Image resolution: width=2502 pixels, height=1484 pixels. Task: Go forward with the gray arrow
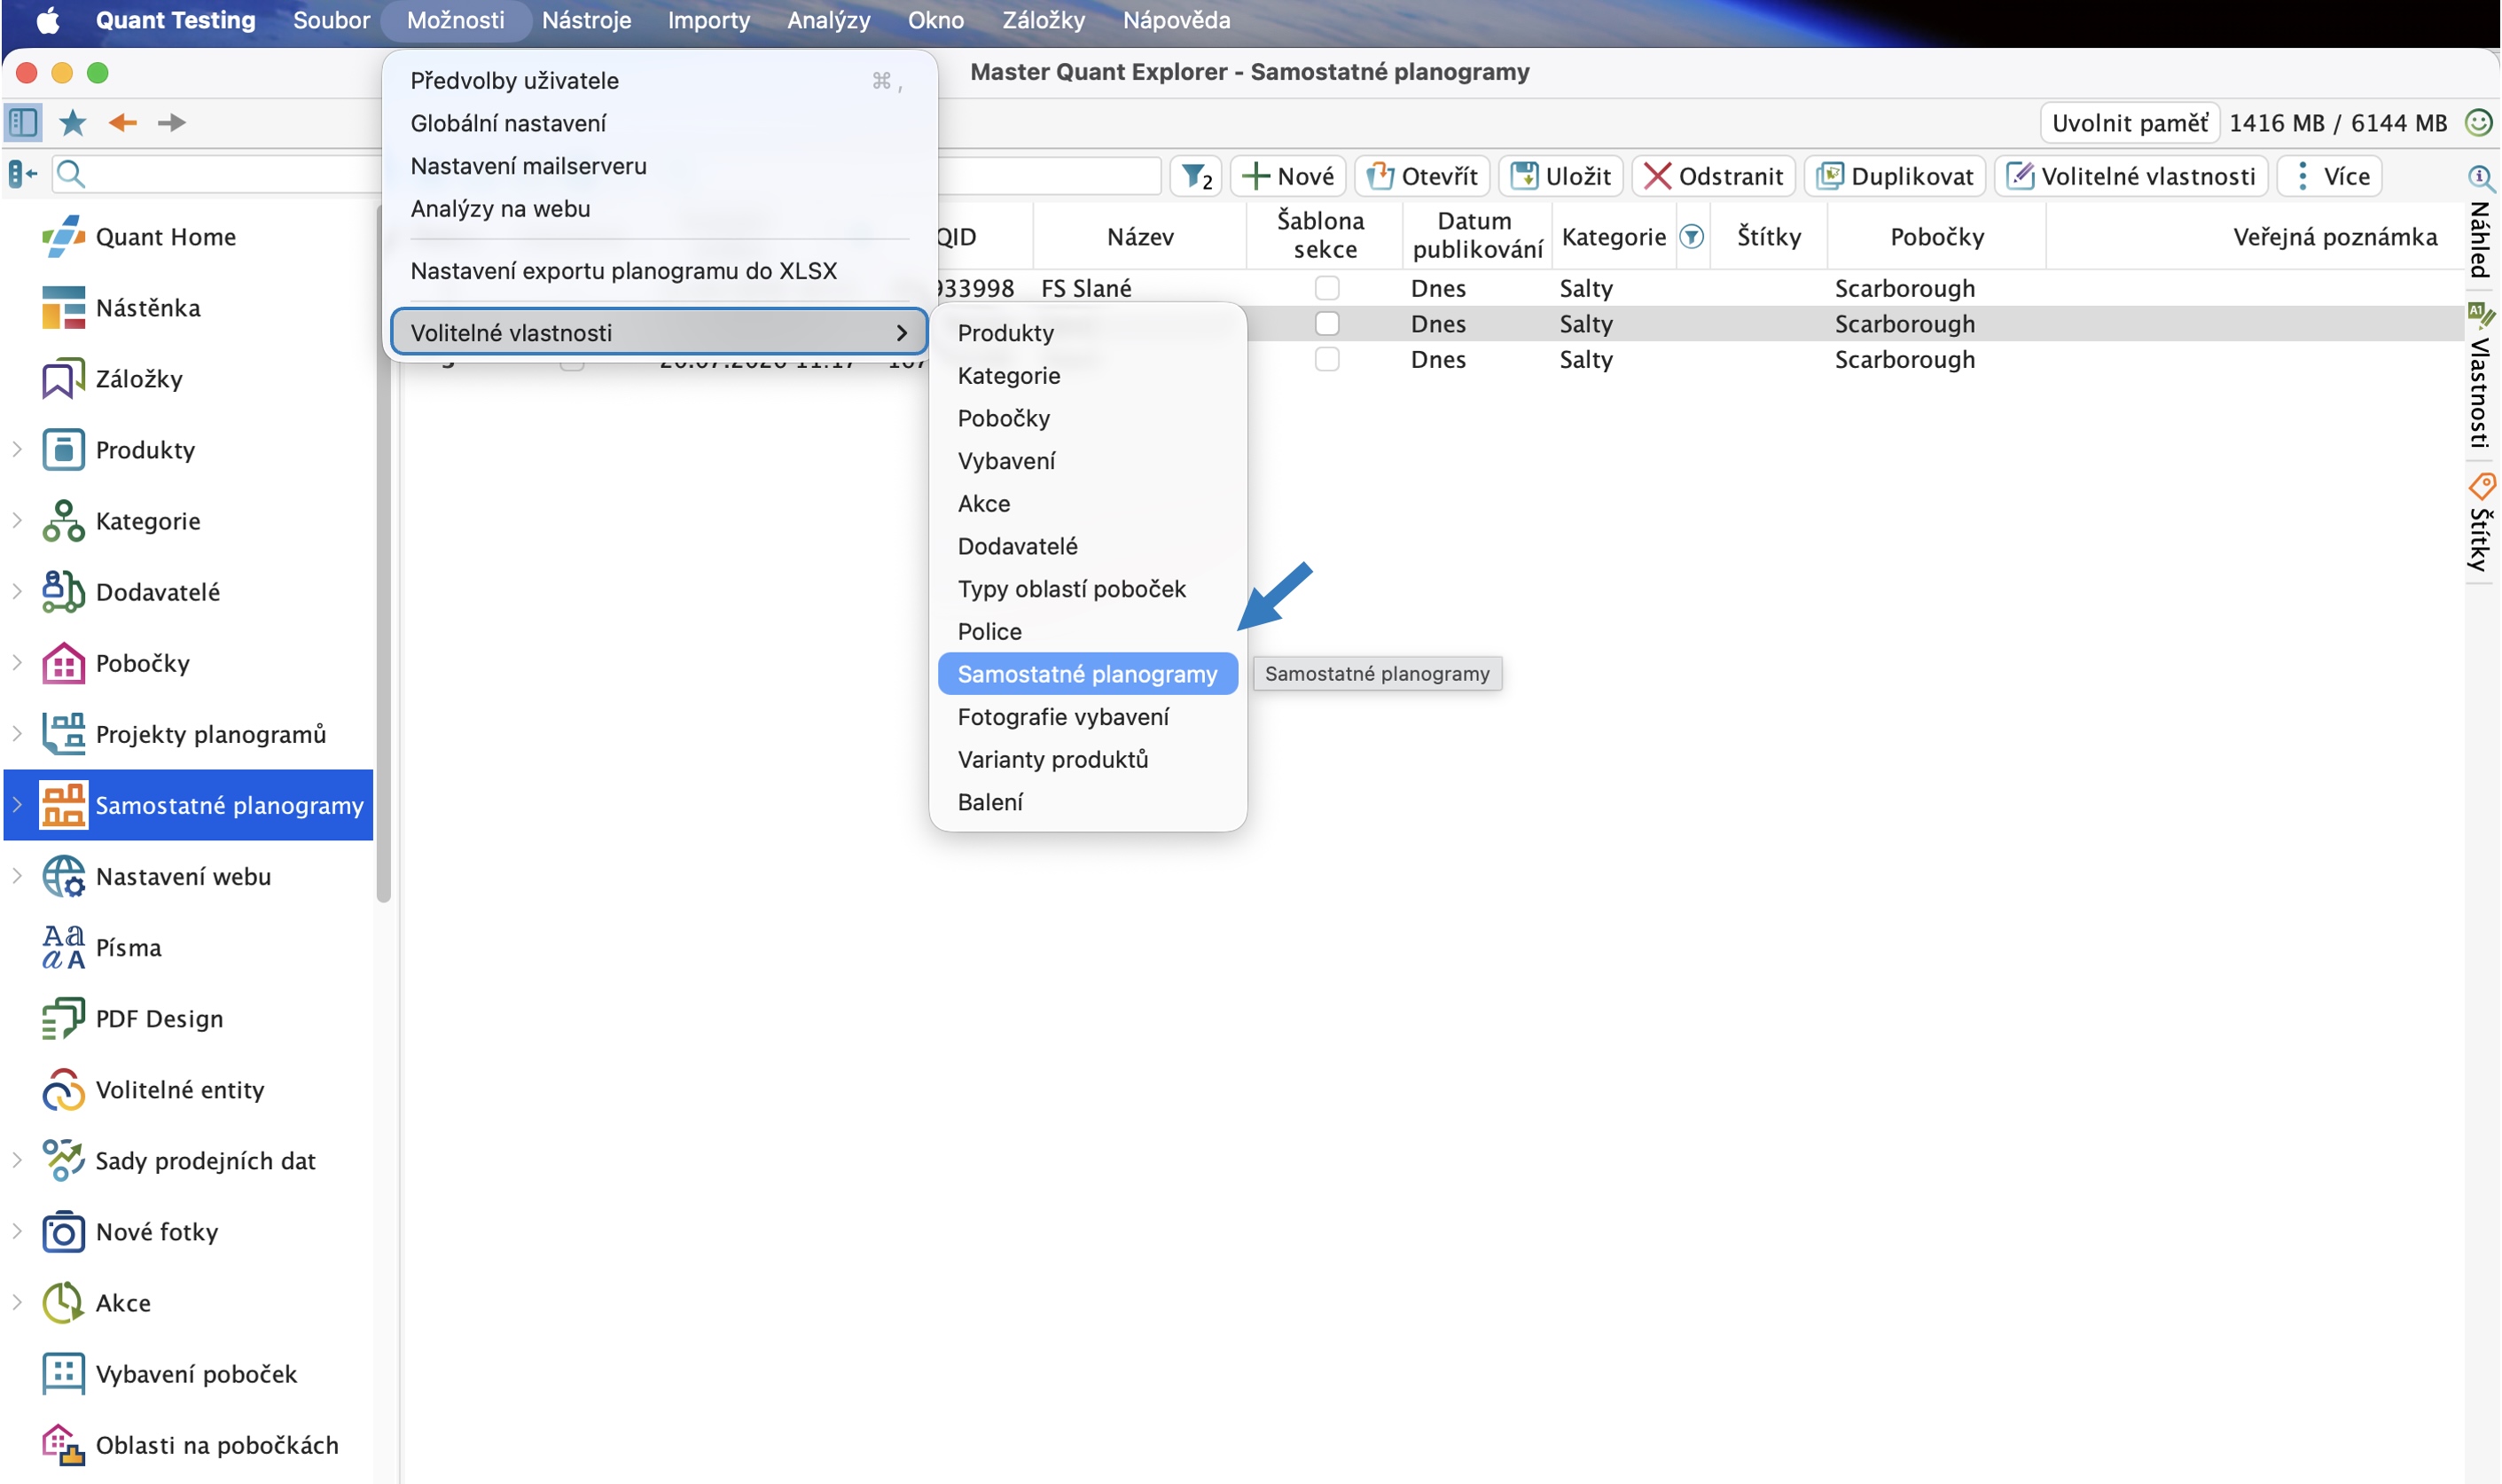172,123
